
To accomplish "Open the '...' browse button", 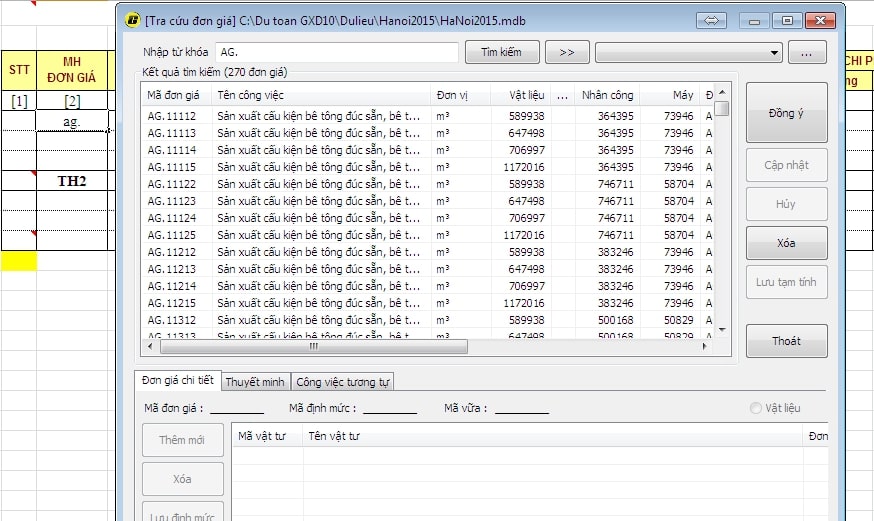I will coord(807,52).
